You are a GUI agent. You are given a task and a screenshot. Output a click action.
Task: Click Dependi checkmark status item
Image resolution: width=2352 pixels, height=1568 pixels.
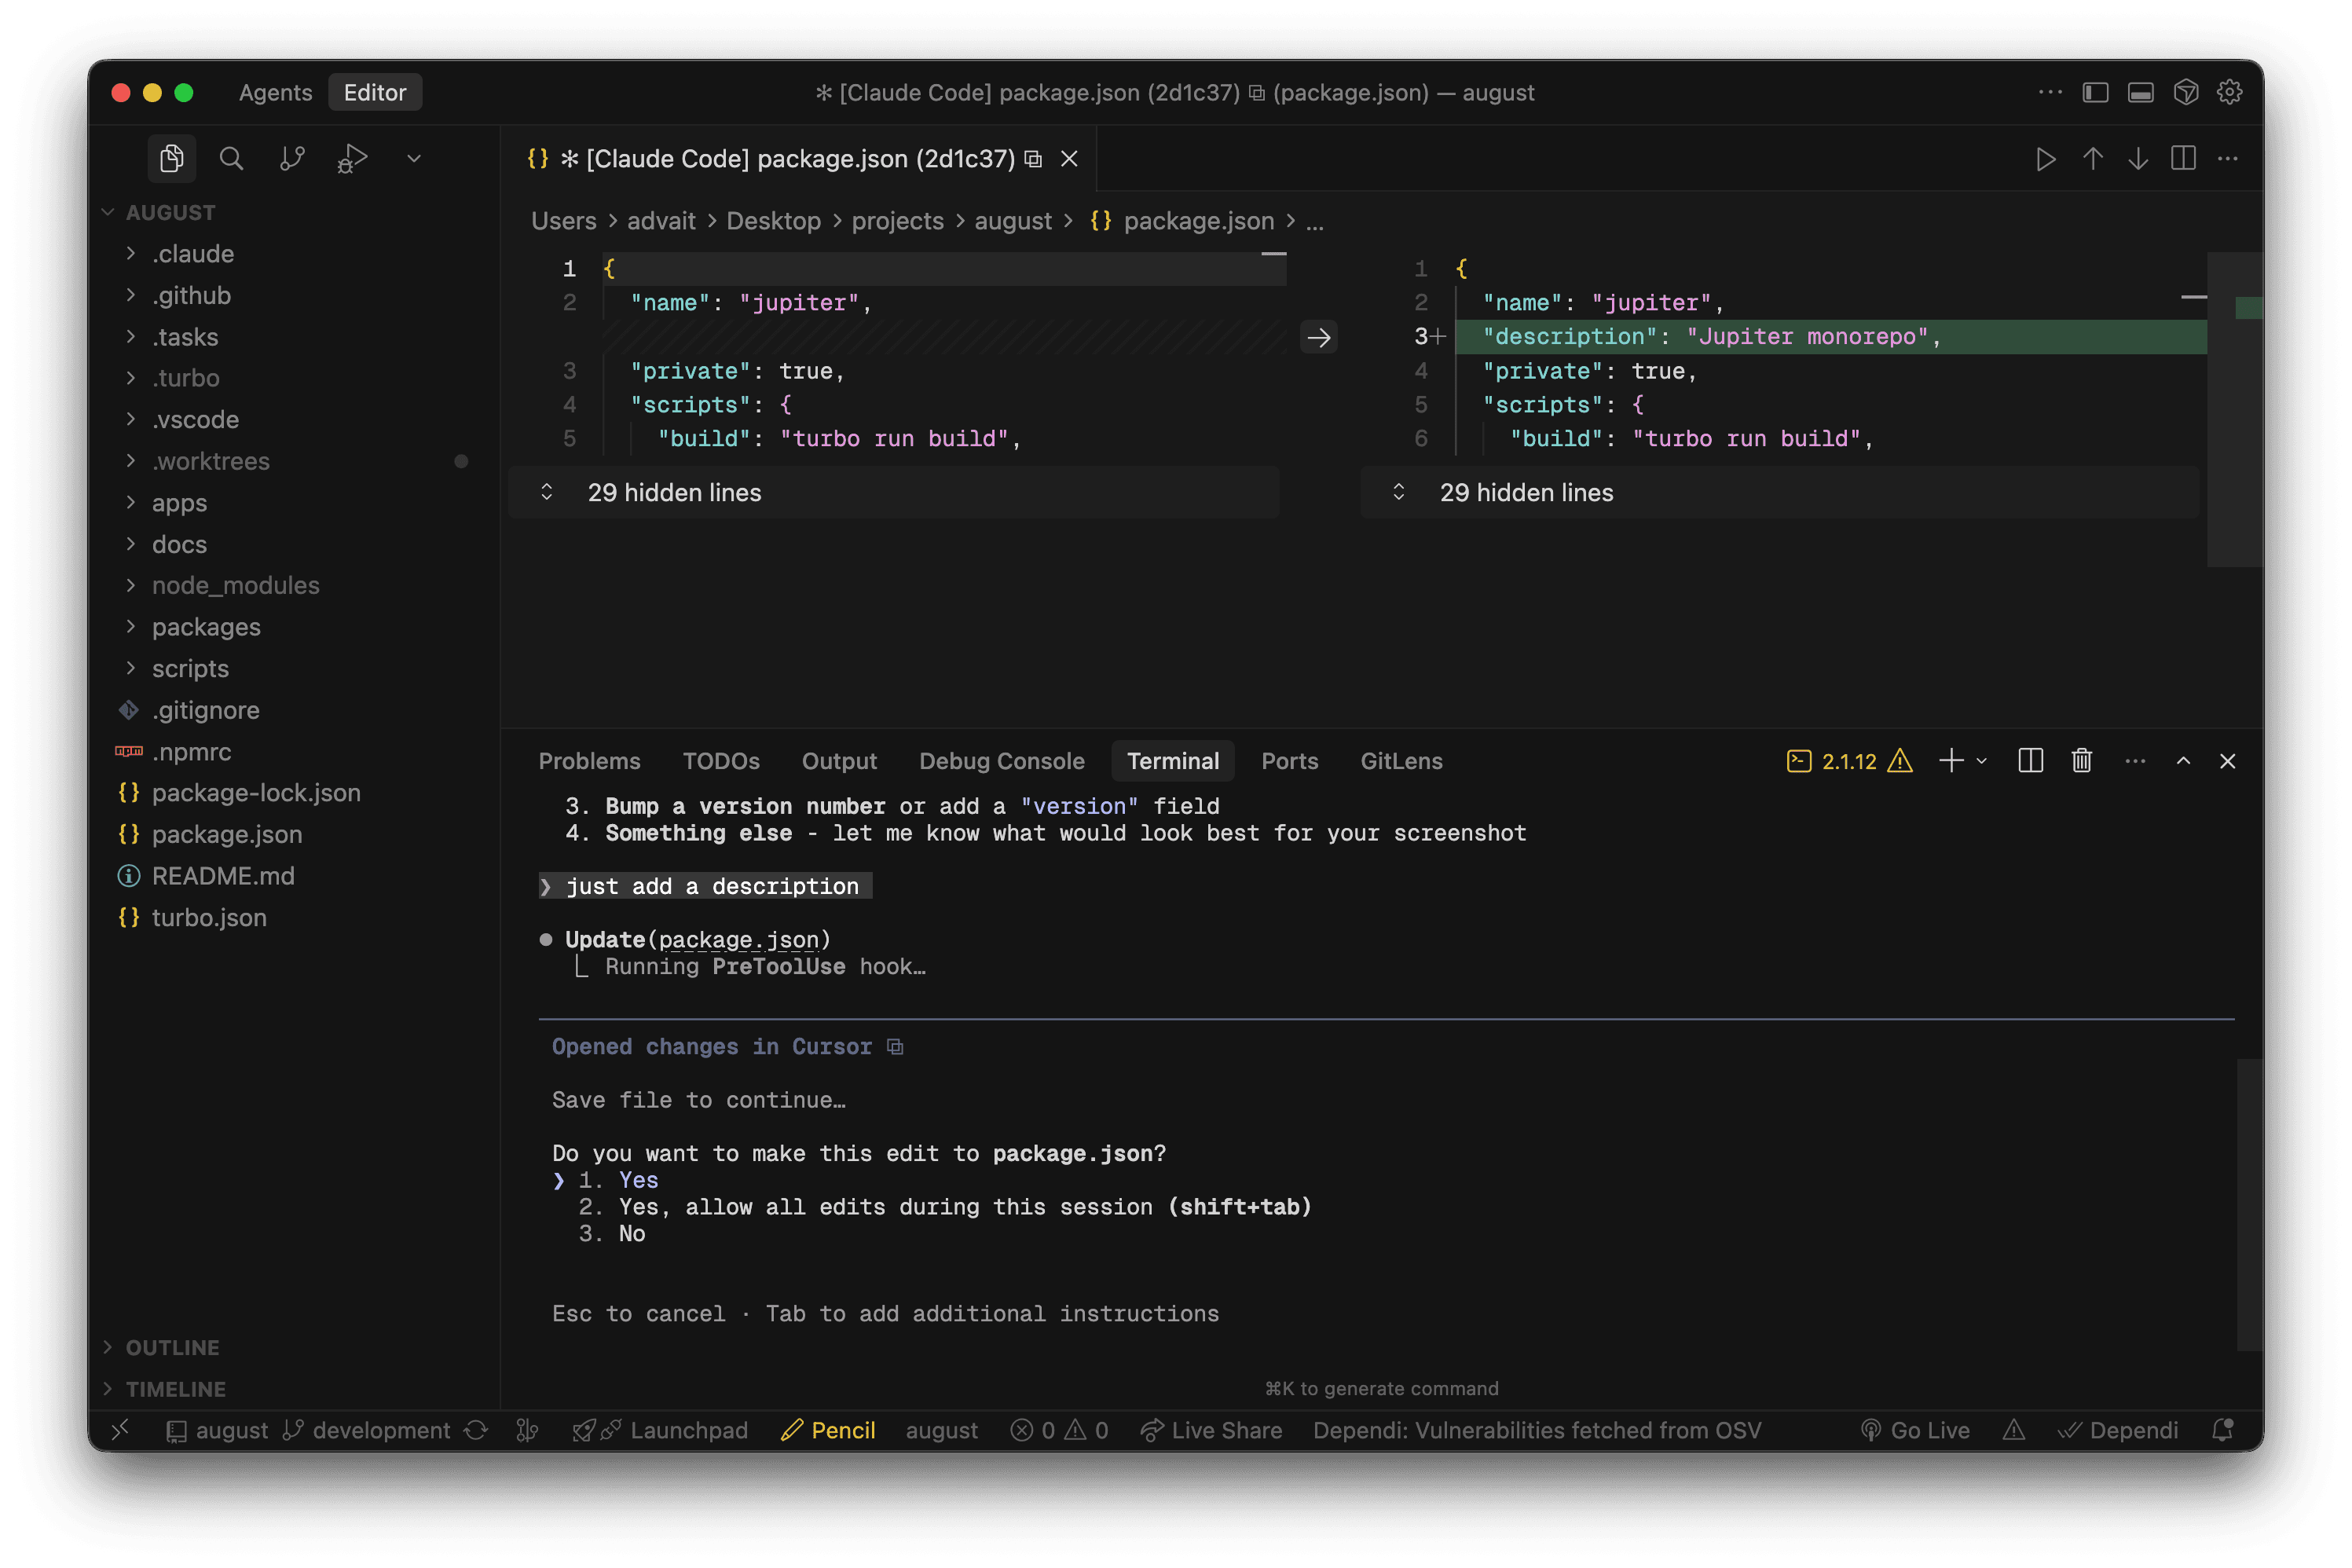[2118, 1430]
